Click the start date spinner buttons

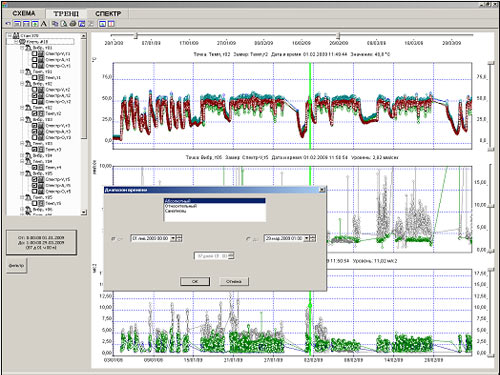click(x=179, y=238)
